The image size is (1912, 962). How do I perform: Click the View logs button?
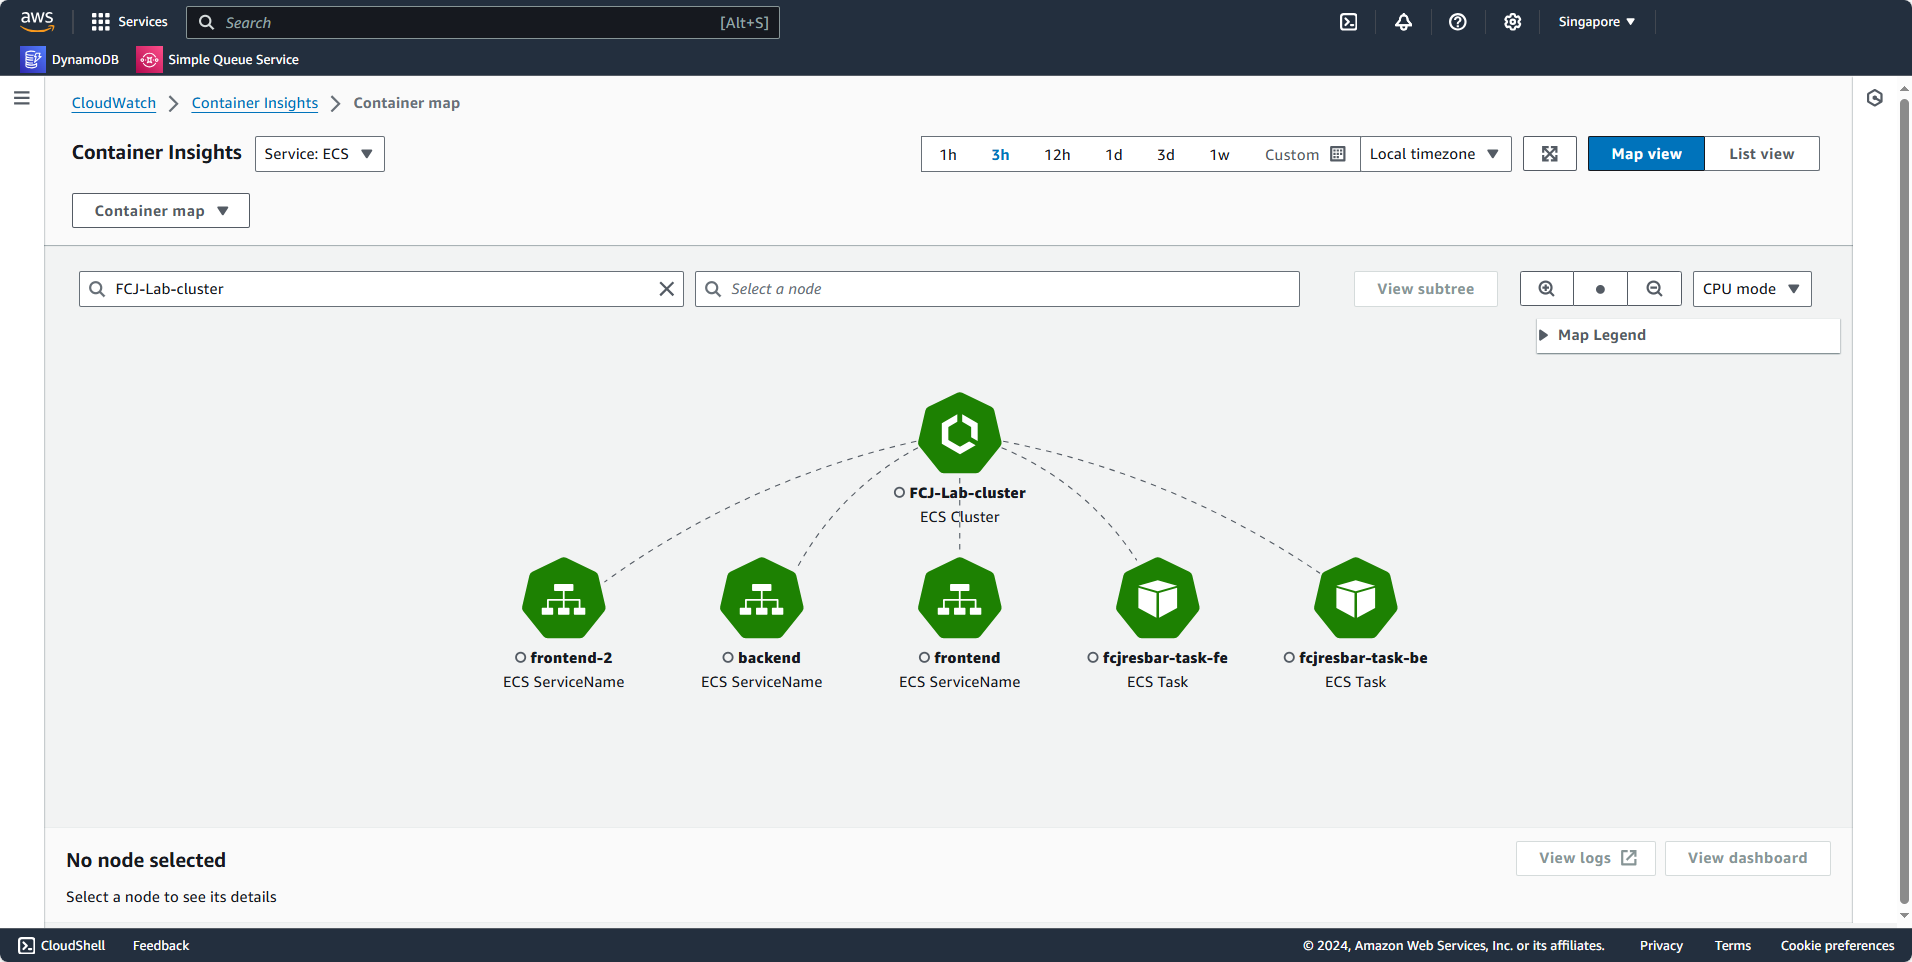pos(1586,858)
